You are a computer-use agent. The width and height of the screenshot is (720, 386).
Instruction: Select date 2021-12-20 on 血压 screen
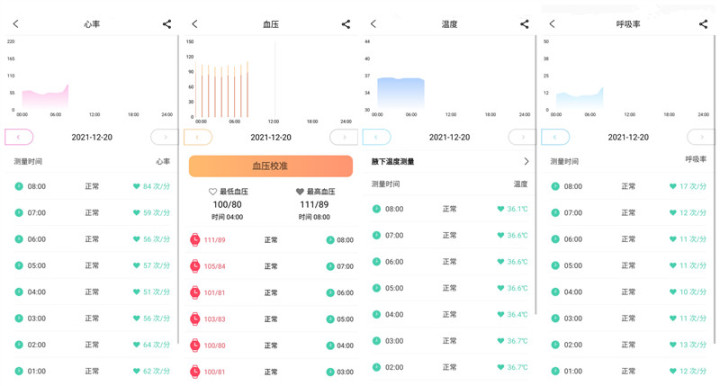point(271,137)
